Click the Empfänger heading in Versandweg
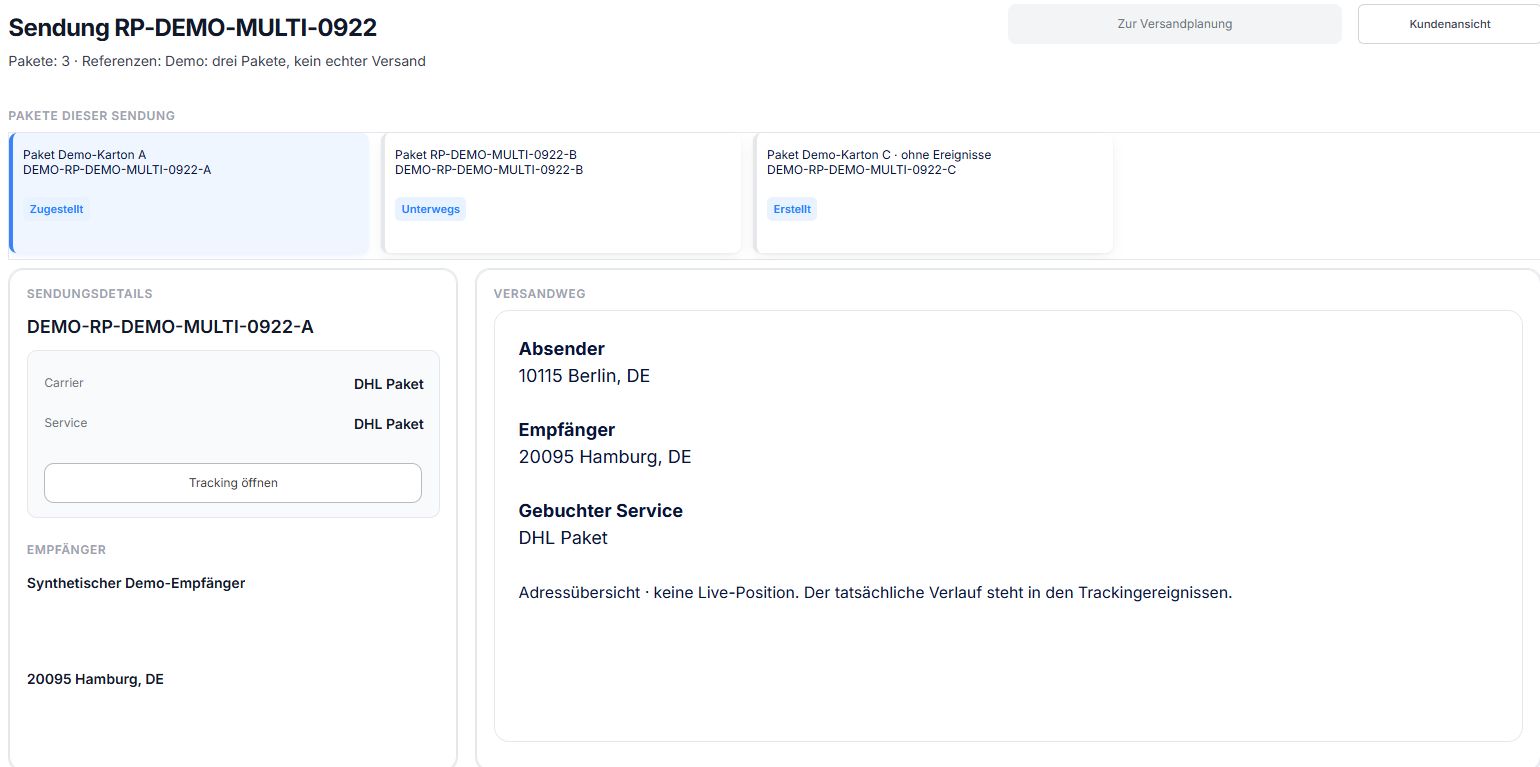 (567, 430)
